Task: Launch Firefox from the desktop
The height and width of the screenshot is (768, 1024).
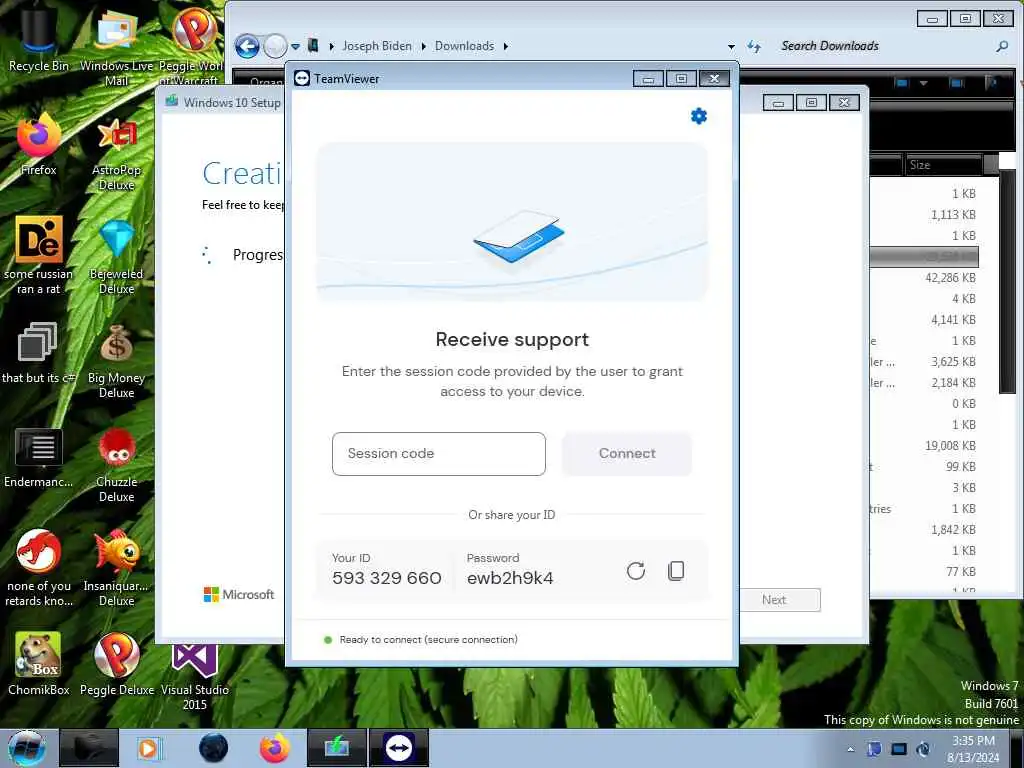Action: tap(39, 145)
